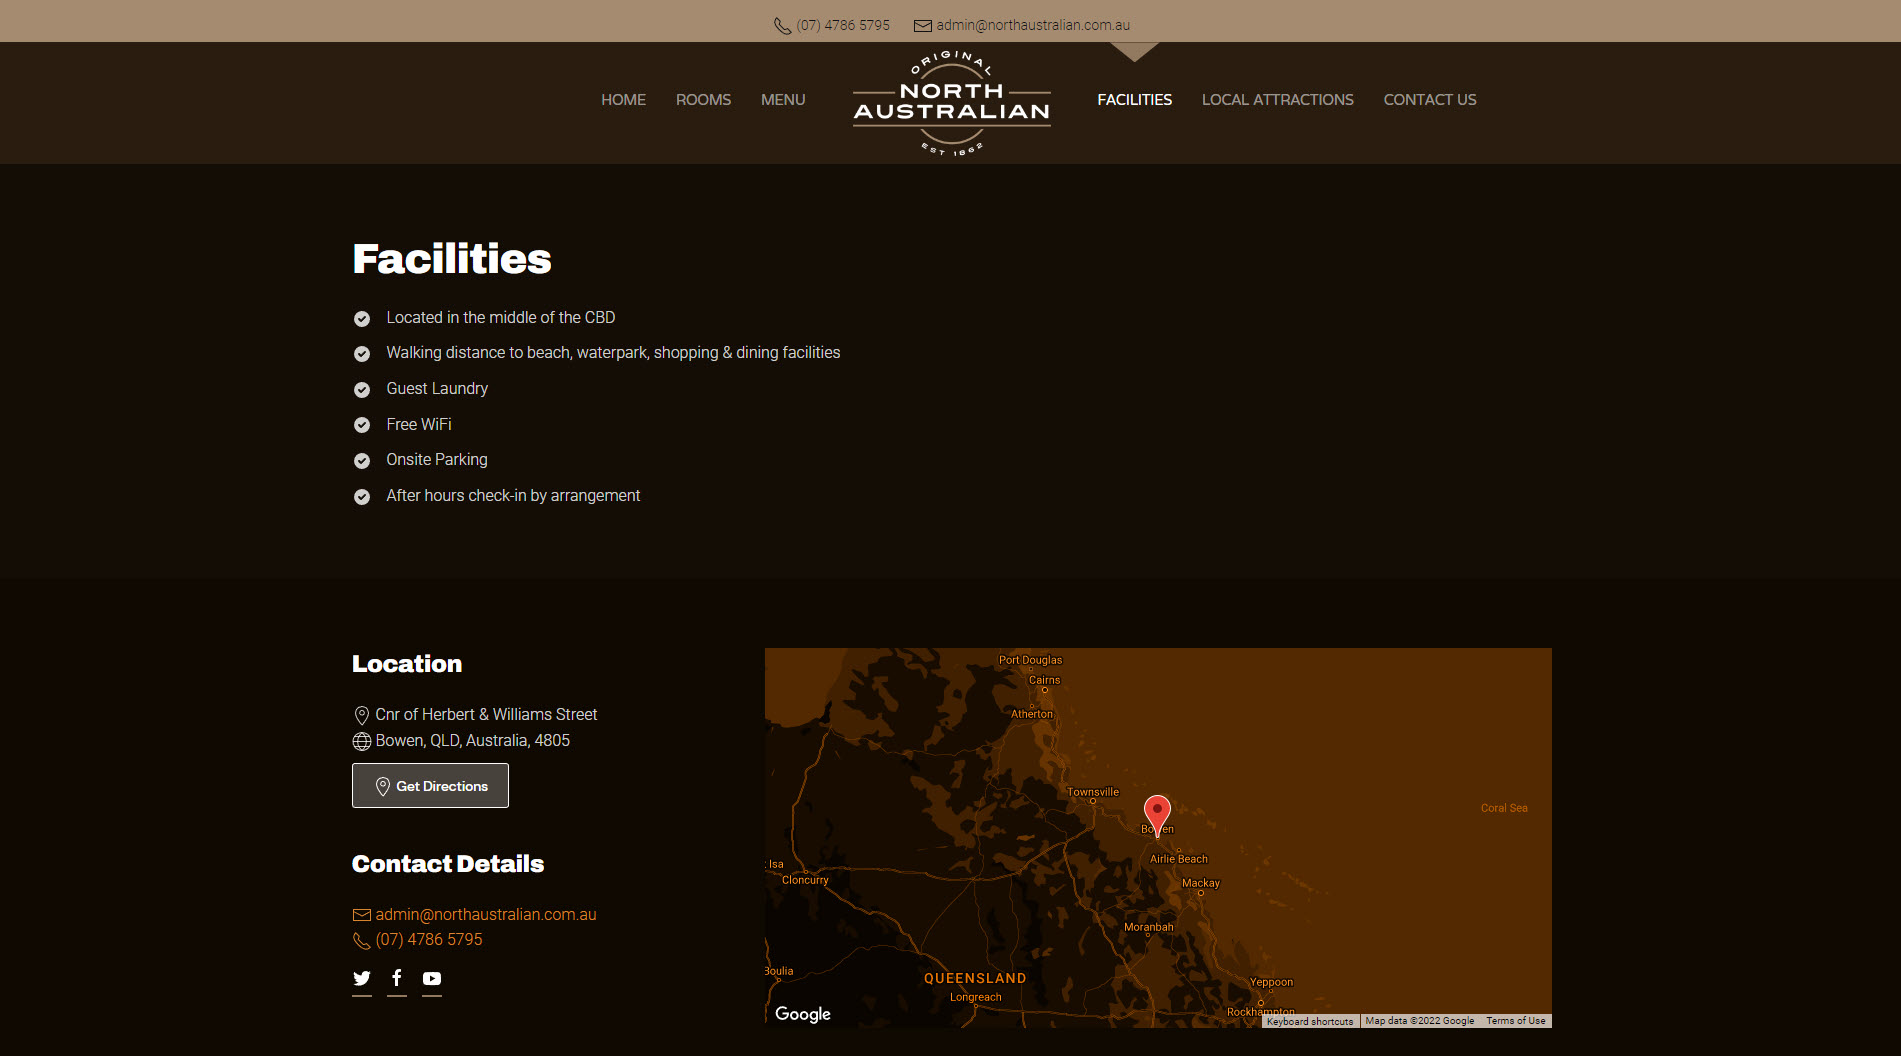Image resolution: width=1901 pixels, height=1056 pixels.
Task: Click the Location heading
Action: [x=407, y=664]
